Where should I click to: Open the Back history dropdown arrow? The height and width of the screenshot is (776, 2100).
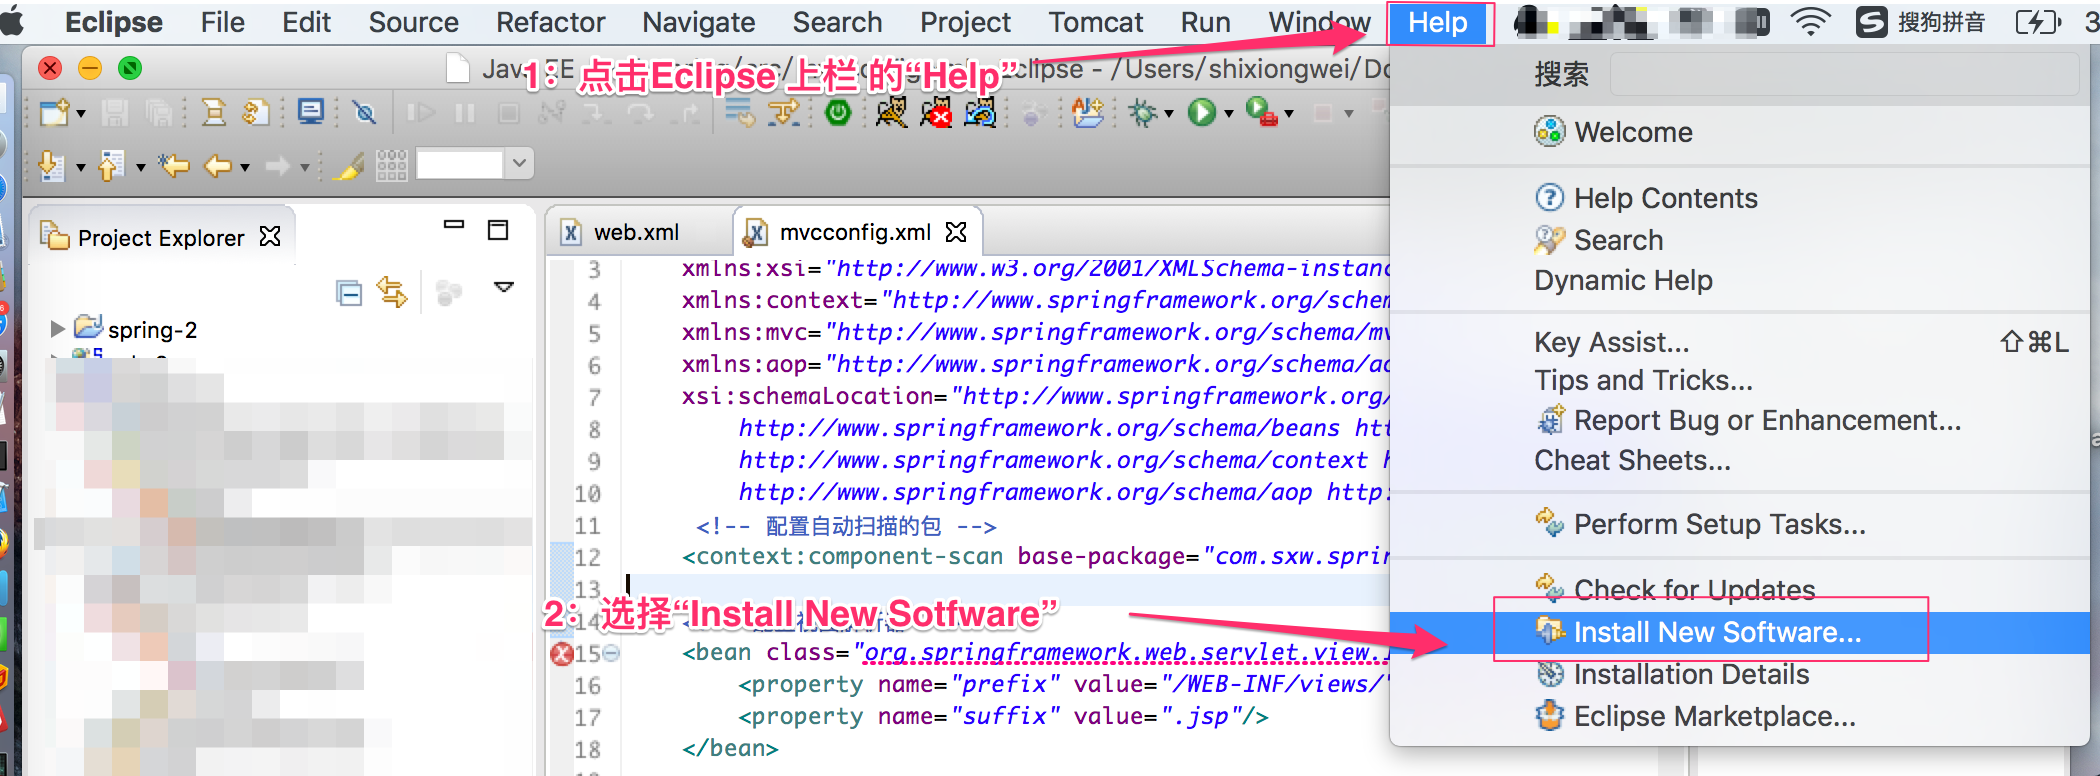point(245,167)
